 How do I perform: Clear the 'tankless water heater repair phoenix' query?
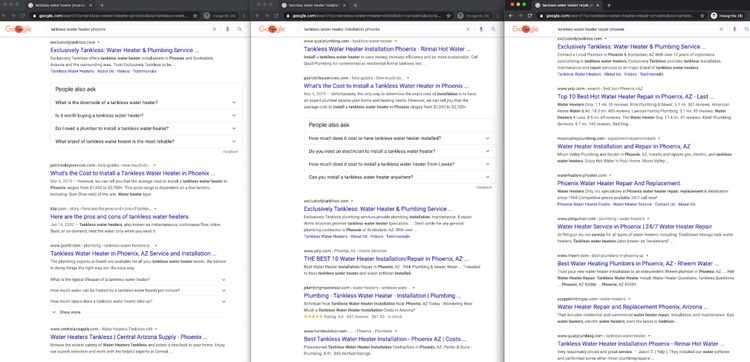[x=721, y=29]
